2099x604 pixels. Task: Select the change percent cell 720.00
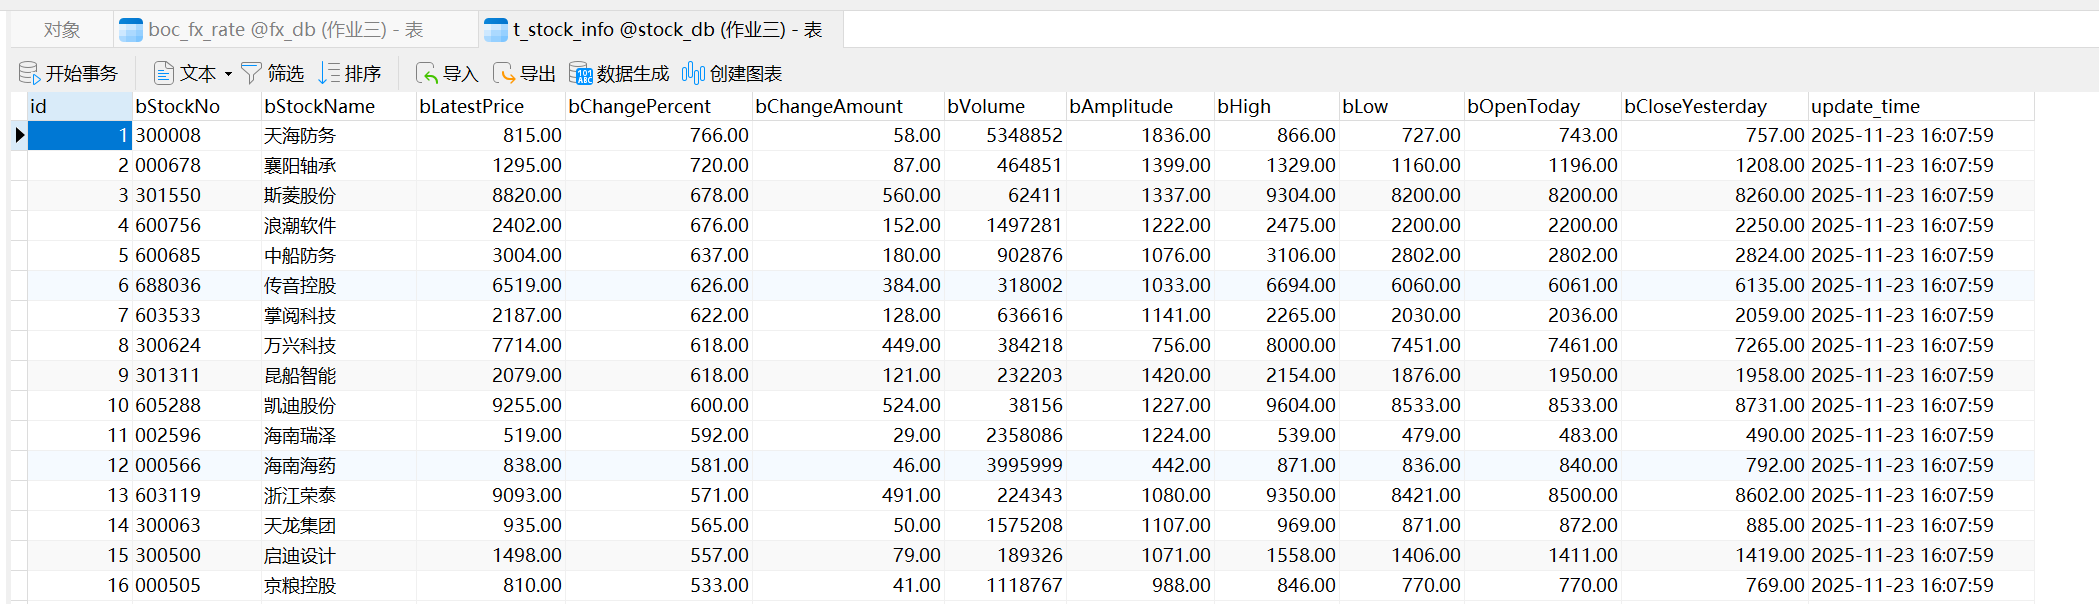(x=659, y=165)
